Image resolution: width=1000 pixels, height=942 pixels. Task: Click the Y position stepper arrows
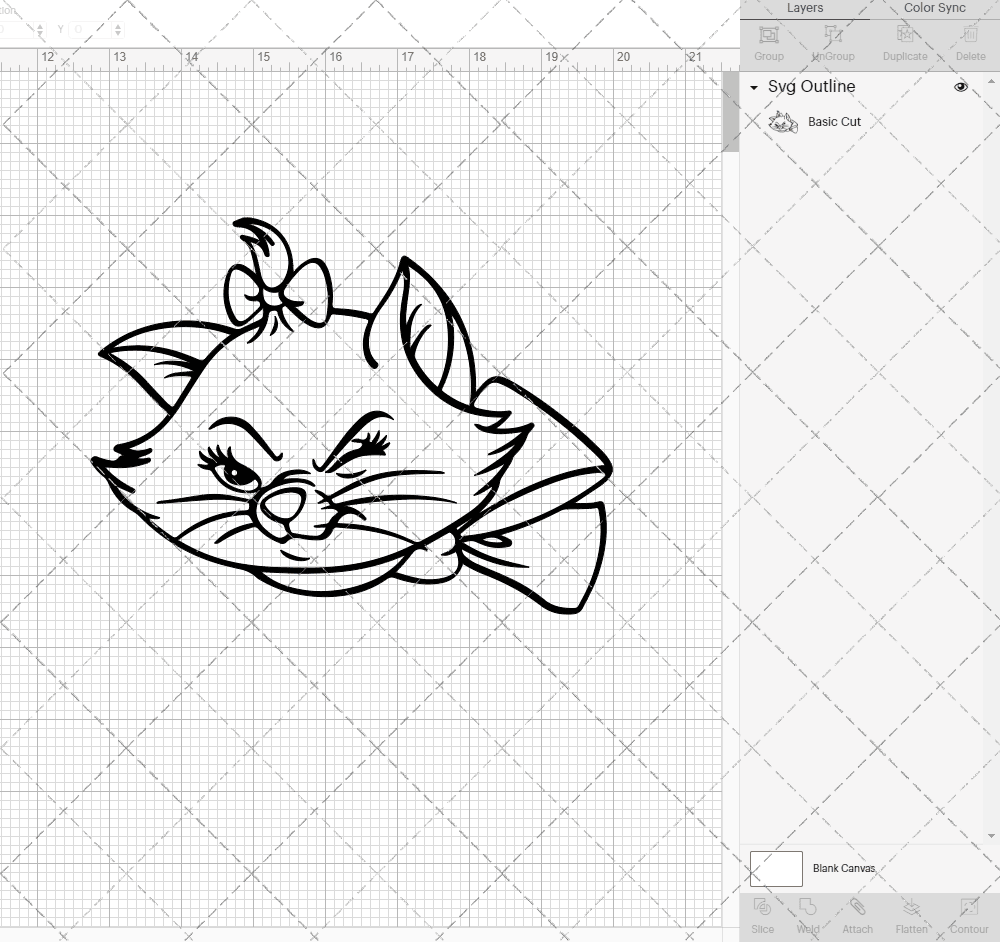(x=118, y=29)
